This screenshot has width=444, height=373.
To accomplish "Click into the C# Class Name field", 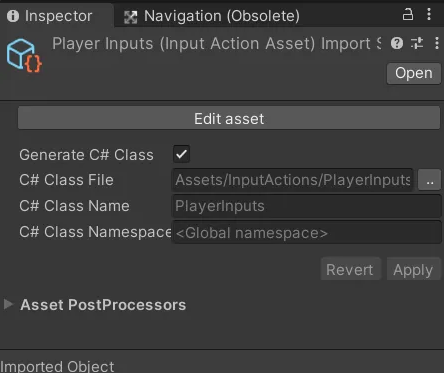I will (307, 206).
